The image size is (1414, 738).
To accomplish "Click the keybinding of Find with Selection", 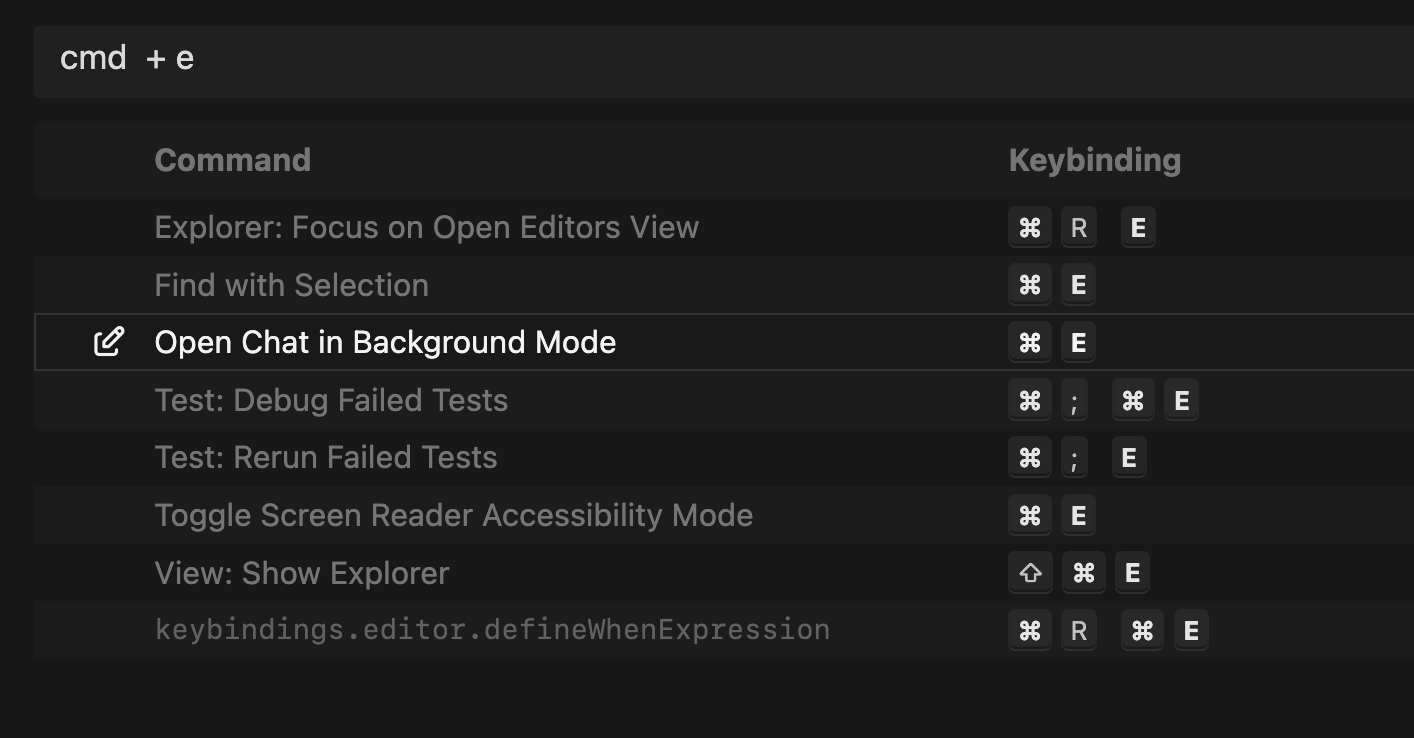I will [1053, 285].
